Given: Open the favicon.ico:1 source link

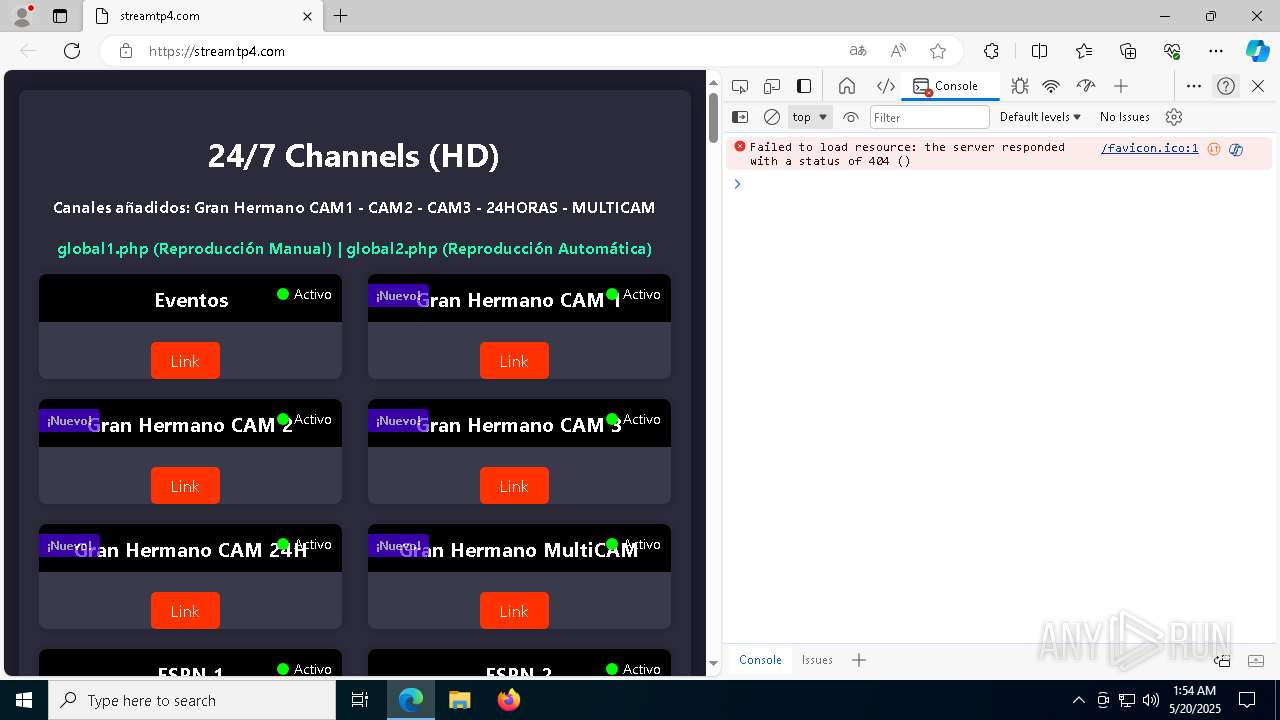Looking at the screenshot, I should pos(1150,148).
